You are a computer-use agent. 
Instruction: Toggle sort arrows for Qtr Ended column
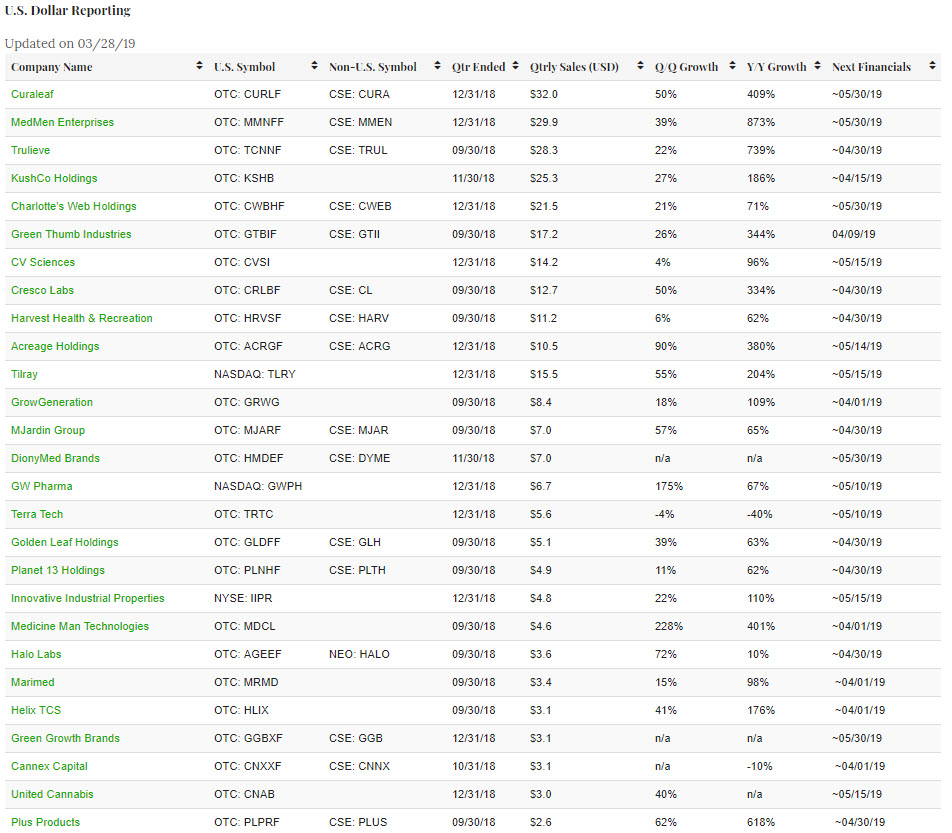pyautogui.click(x=516, y=67)
